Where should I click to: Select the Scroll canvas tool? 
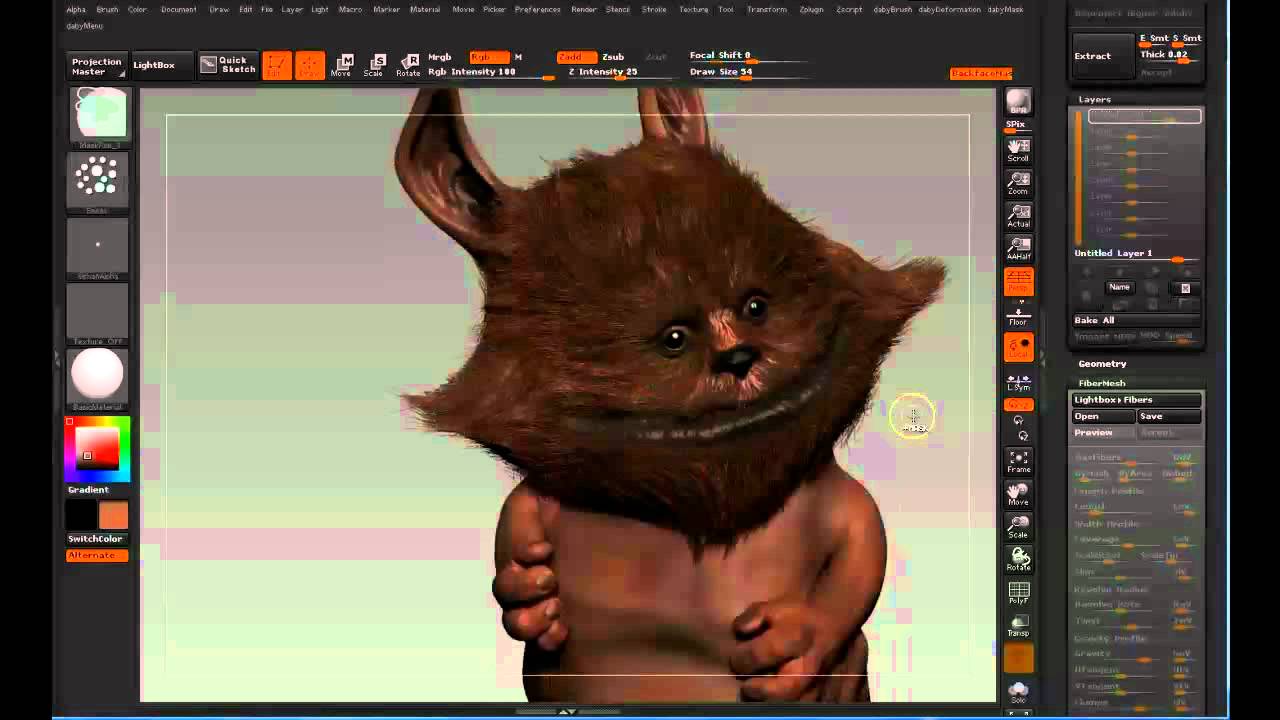[1018, 150]
